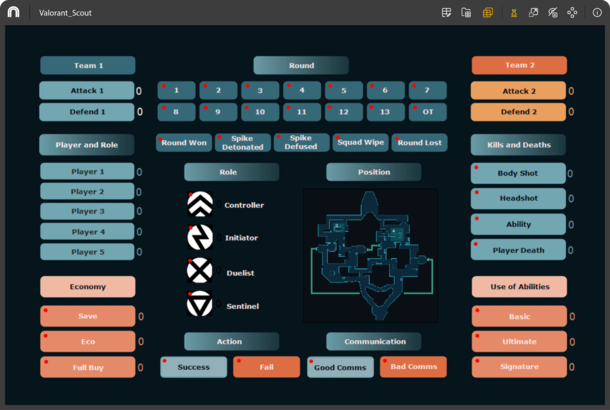Screen dimensions: 610x410
Task: Click the Team 2 header
Action: click(519, 65)
